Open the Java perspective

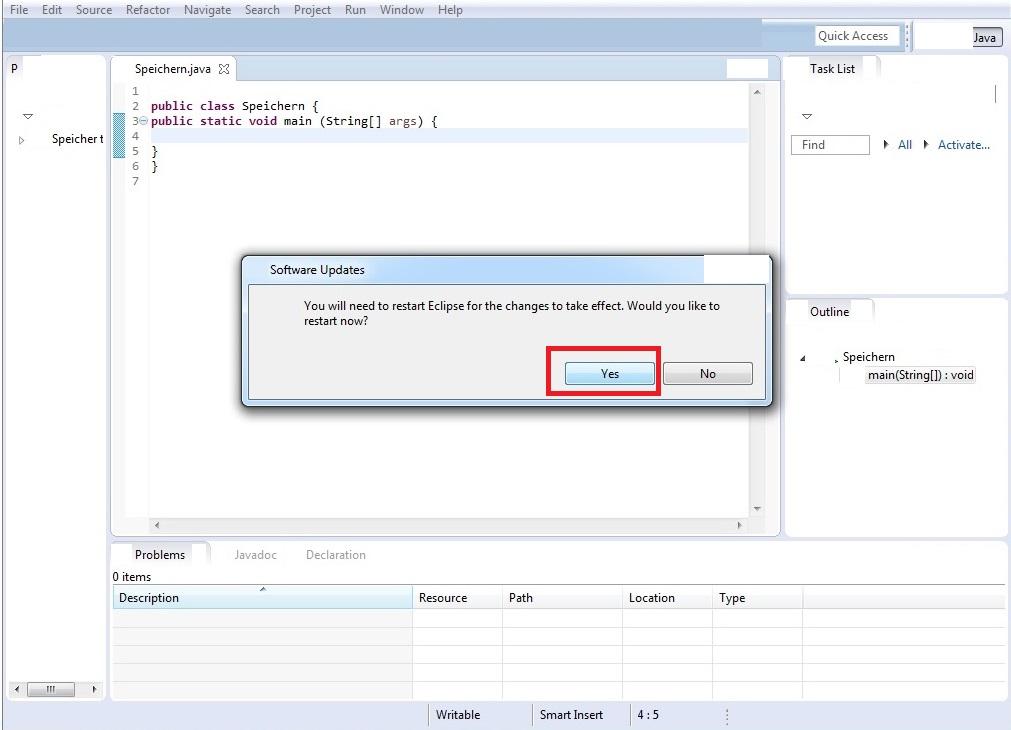pos(985,37)
